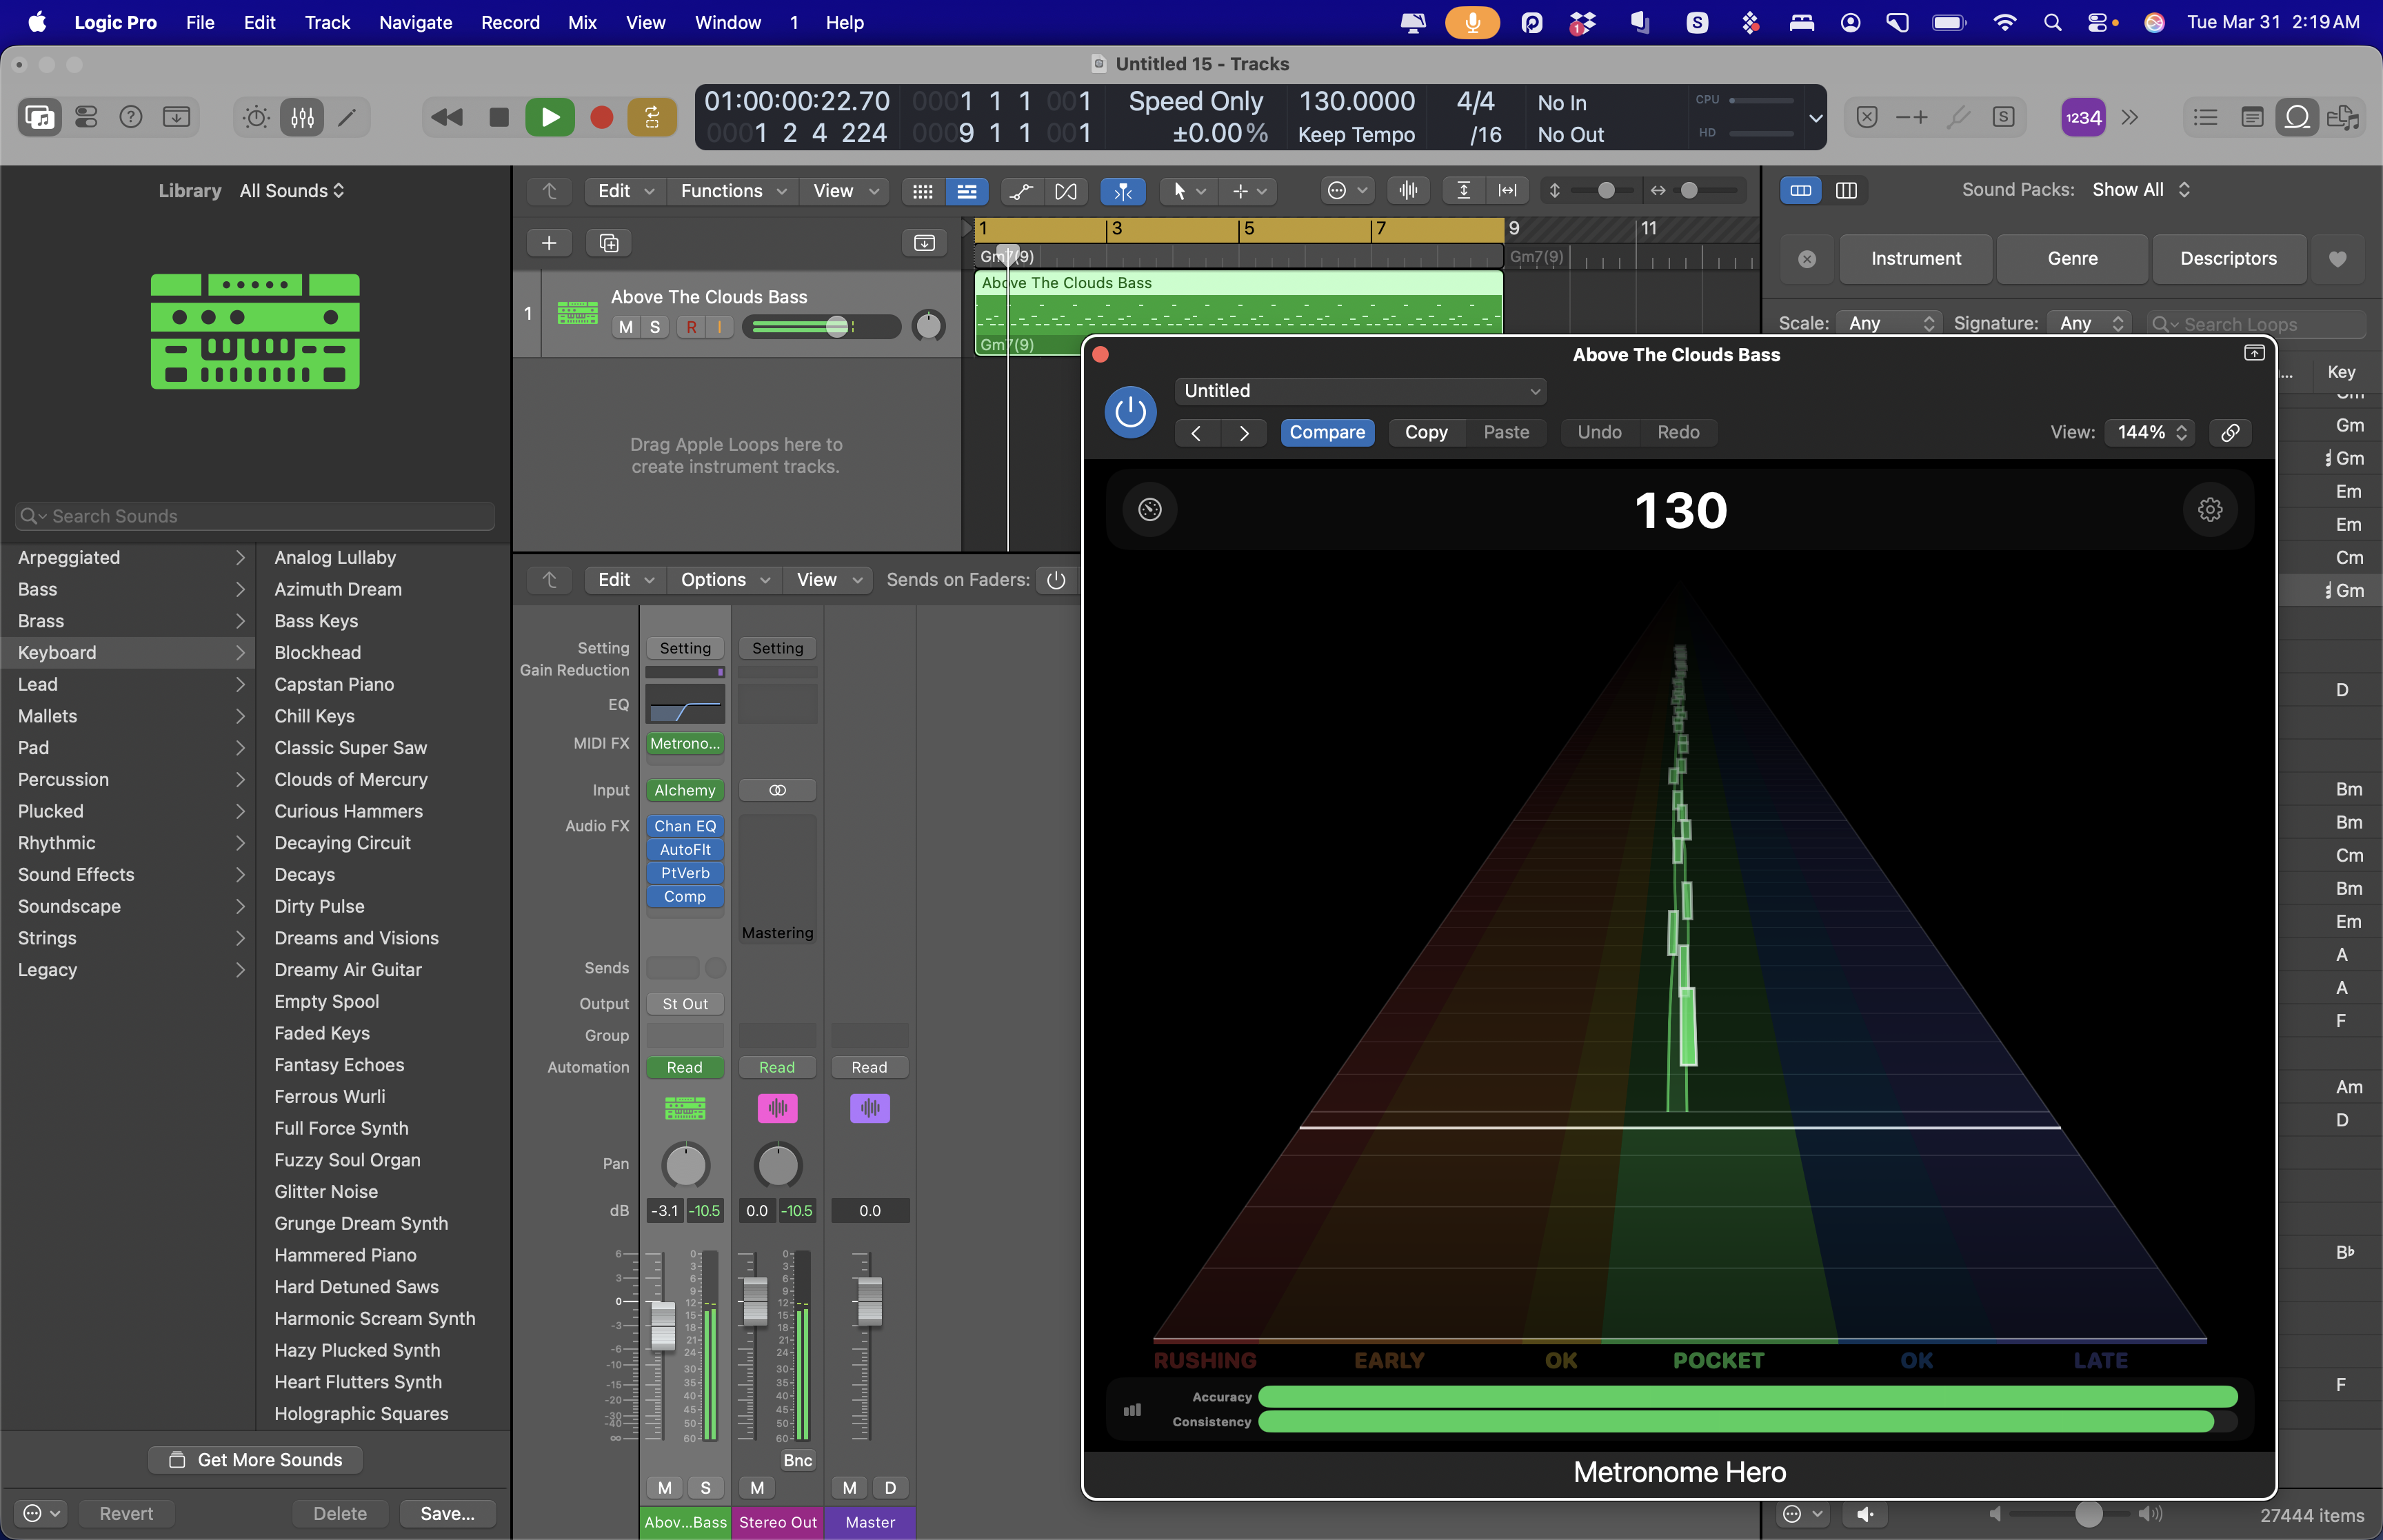Click the Compare button in Metronome Hero
This screenshot has height=1540, width=2383.
(x=1327, y=432)
